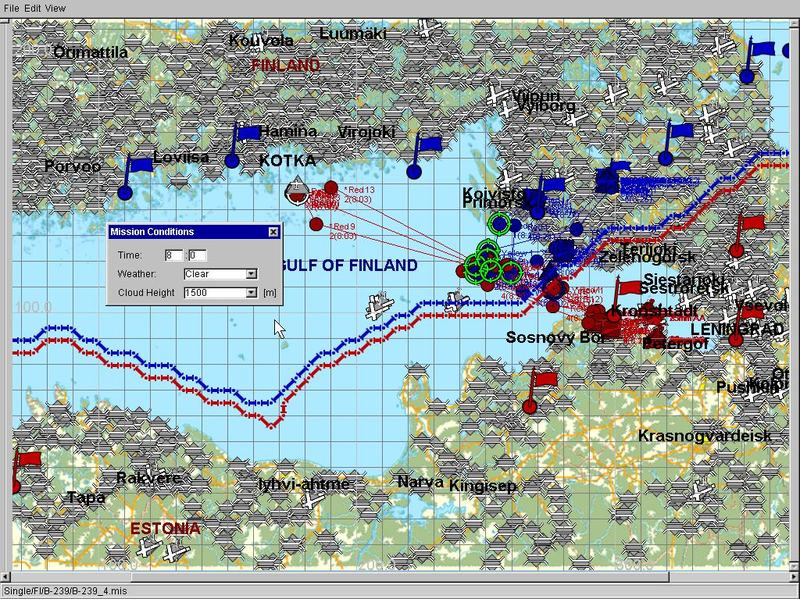The image size is (800, 599).
Task: Click the horizontal scrollbar thumb
Action: tap(400, 577)
